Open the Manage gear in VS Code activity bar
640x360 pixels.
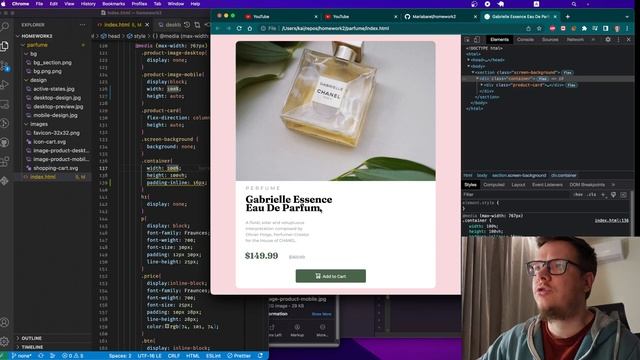[x=5, y=341]
